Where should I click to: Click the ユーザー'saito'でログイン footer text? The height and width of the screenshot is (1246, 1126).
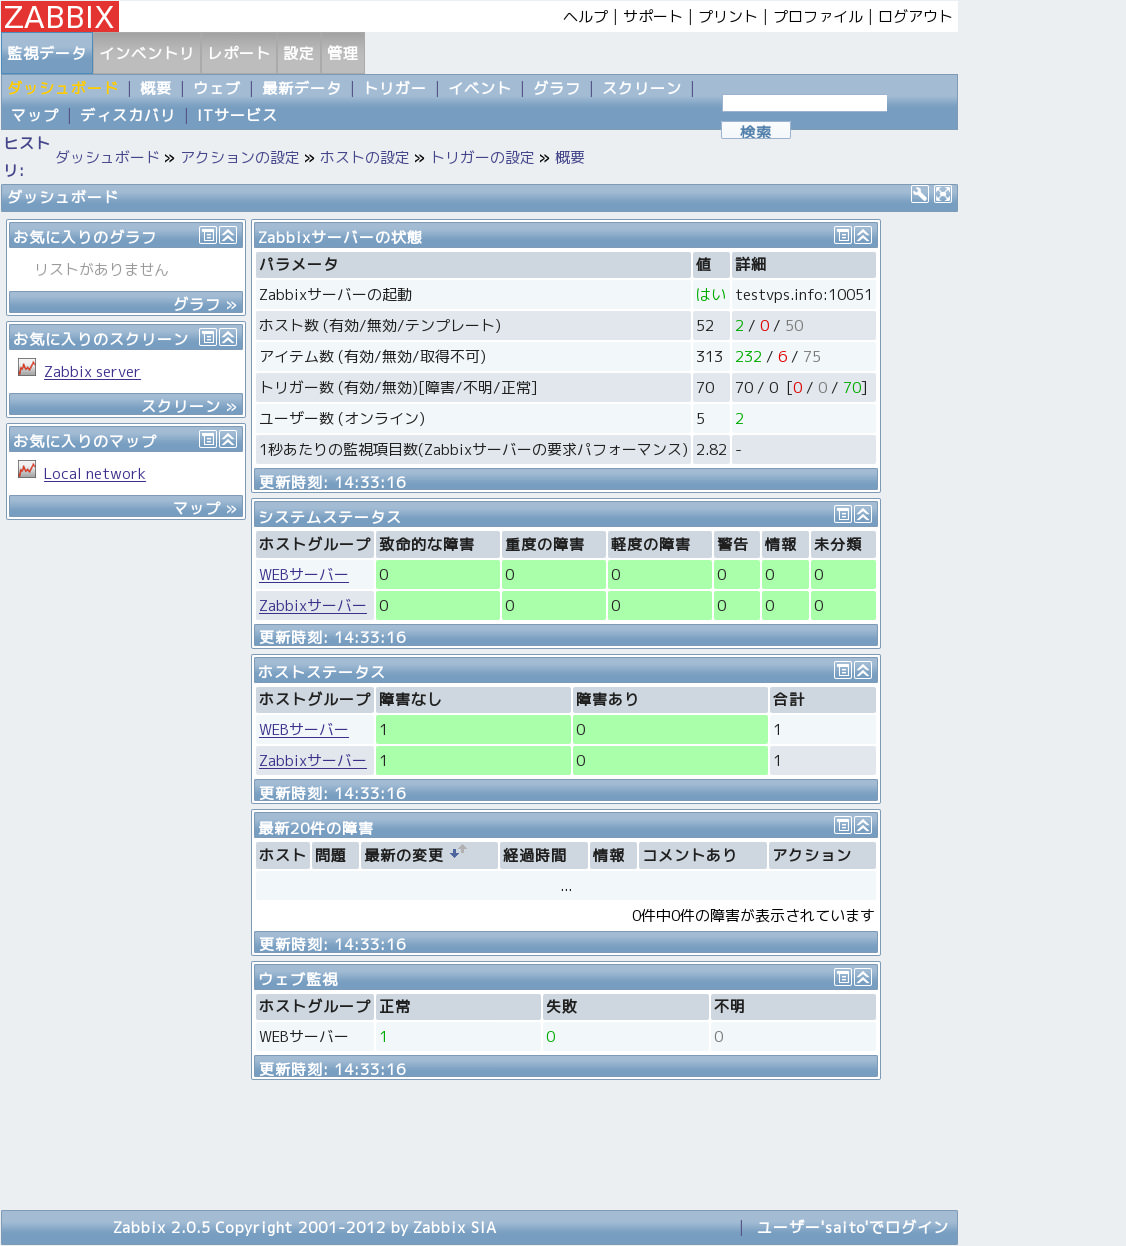pyautogui.click(x=852, y=1227)
